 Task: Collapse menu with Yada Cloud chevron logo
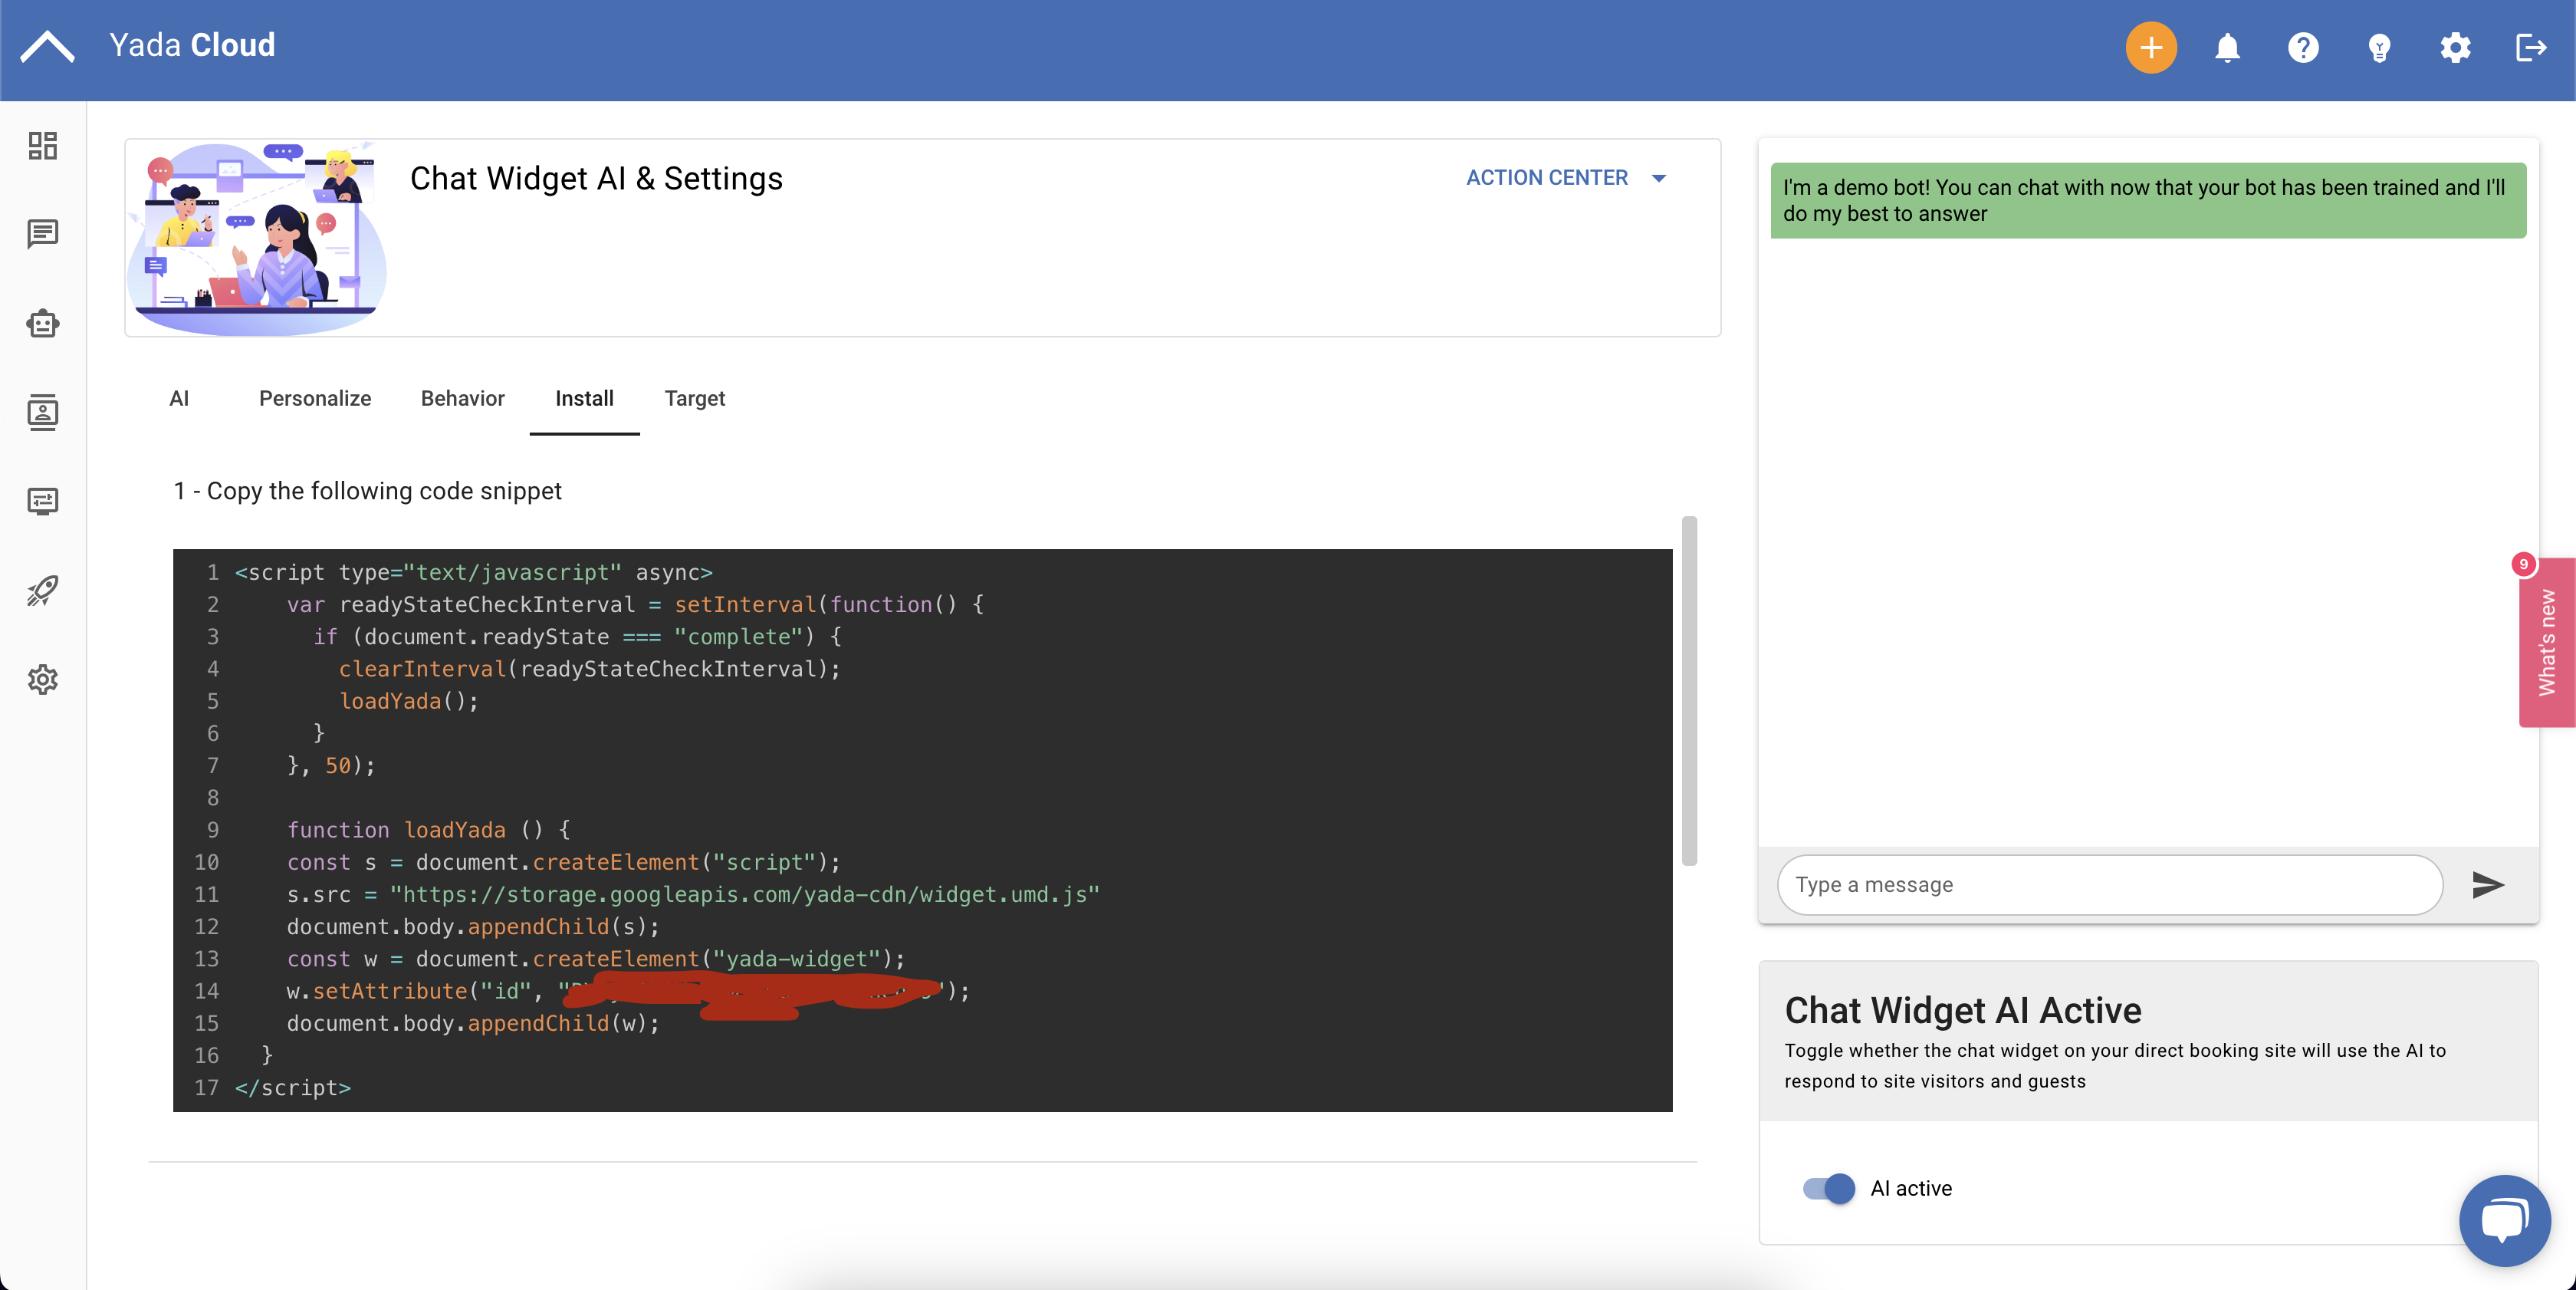point(47,46)
